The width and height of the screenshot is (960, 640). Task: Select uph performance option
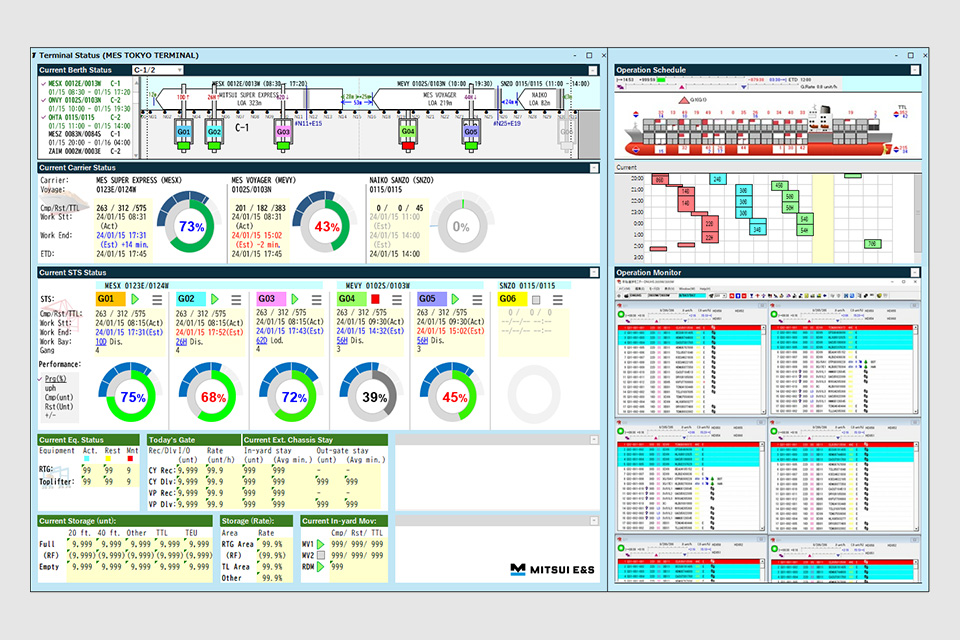[x=50, y=388]
